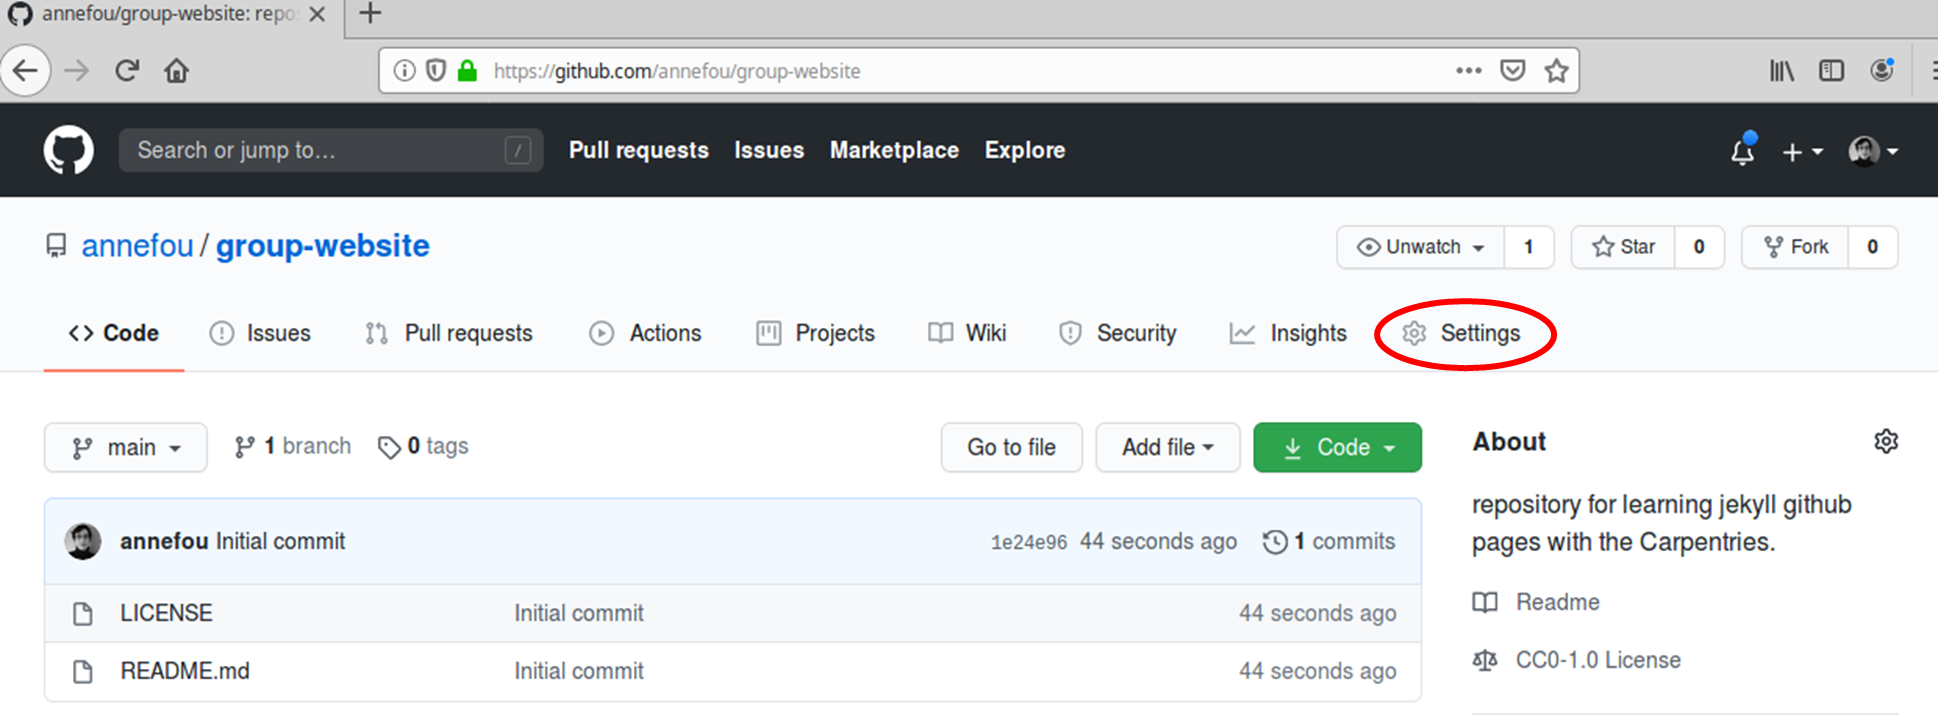Open page actions three-dots menu
The height and width of the screenshot is (718, 1938).
1468,71
